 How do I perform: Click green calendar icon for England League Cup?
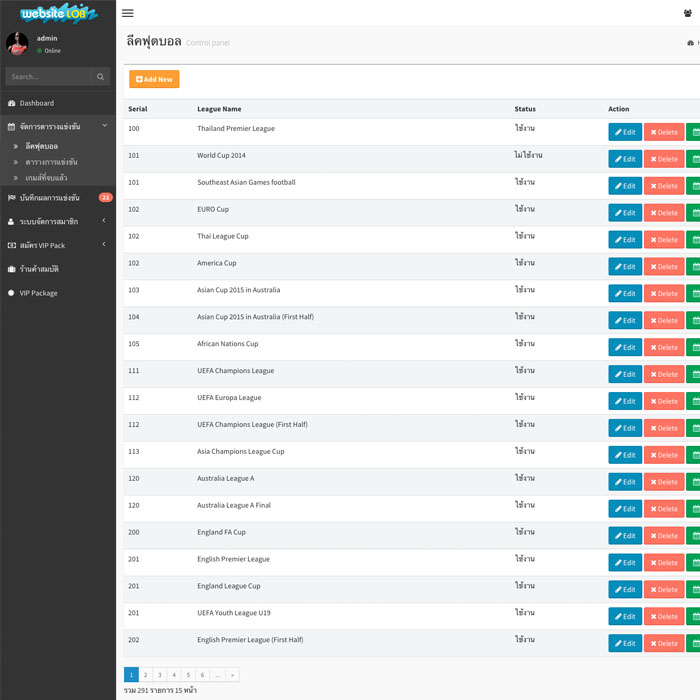(x=694, y=590)
